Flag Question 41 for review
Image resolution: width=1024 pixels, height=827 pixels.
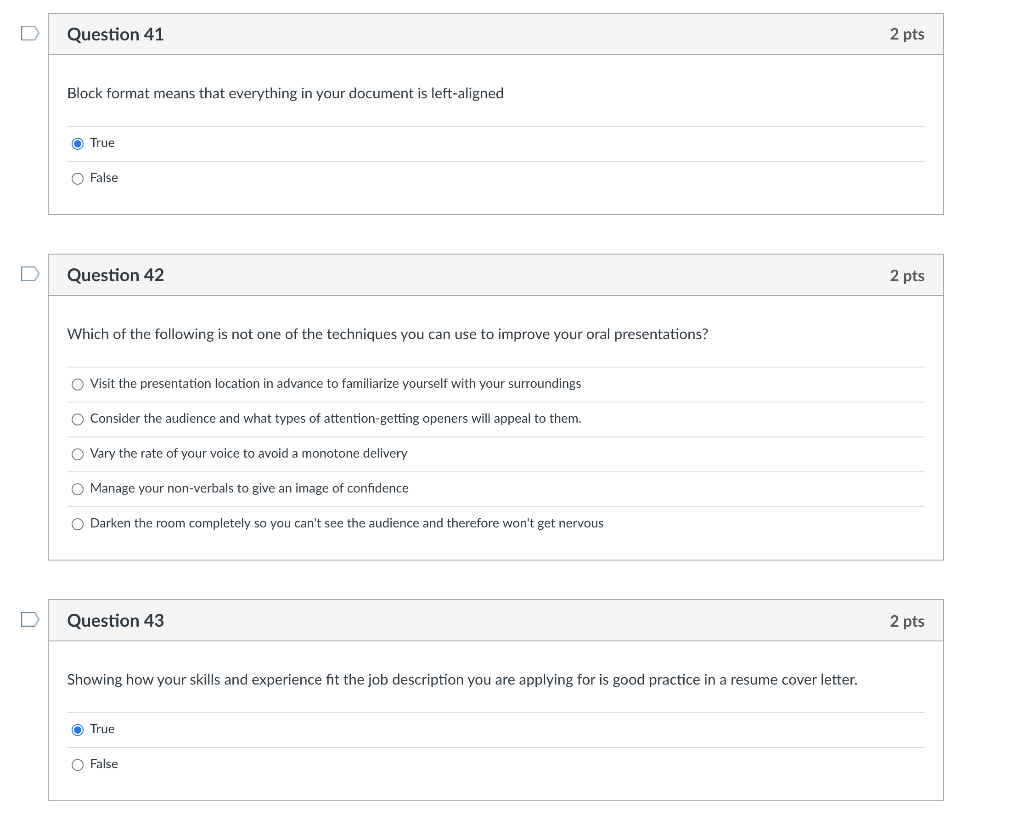[x=30, y=33]
